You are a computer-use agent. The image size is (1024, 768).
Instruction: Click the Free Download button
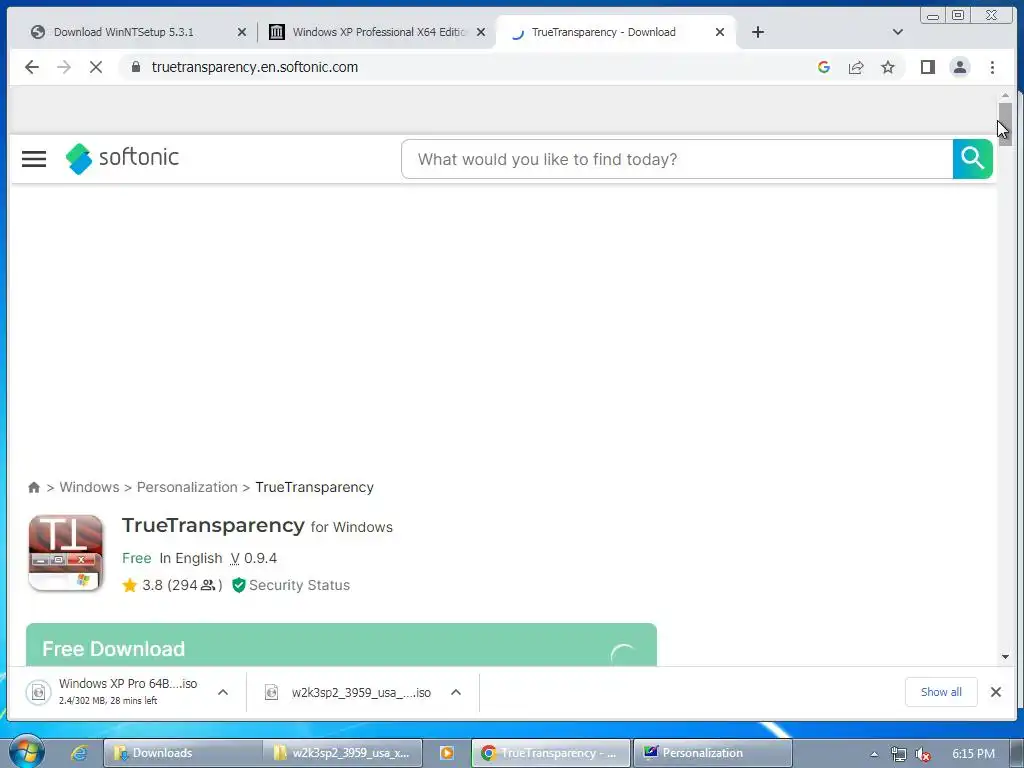(x=341, y=645)
